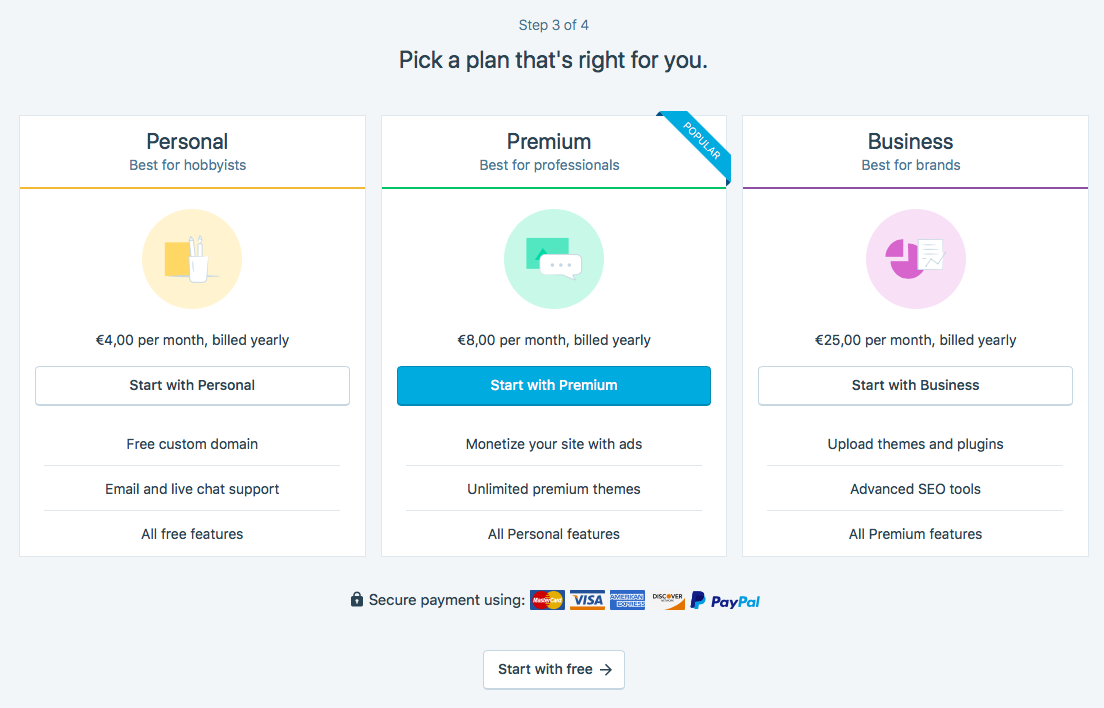Click the American Express logo
Image resolution: width=1104 pixels, height=708 pixels.
[627, 600]
